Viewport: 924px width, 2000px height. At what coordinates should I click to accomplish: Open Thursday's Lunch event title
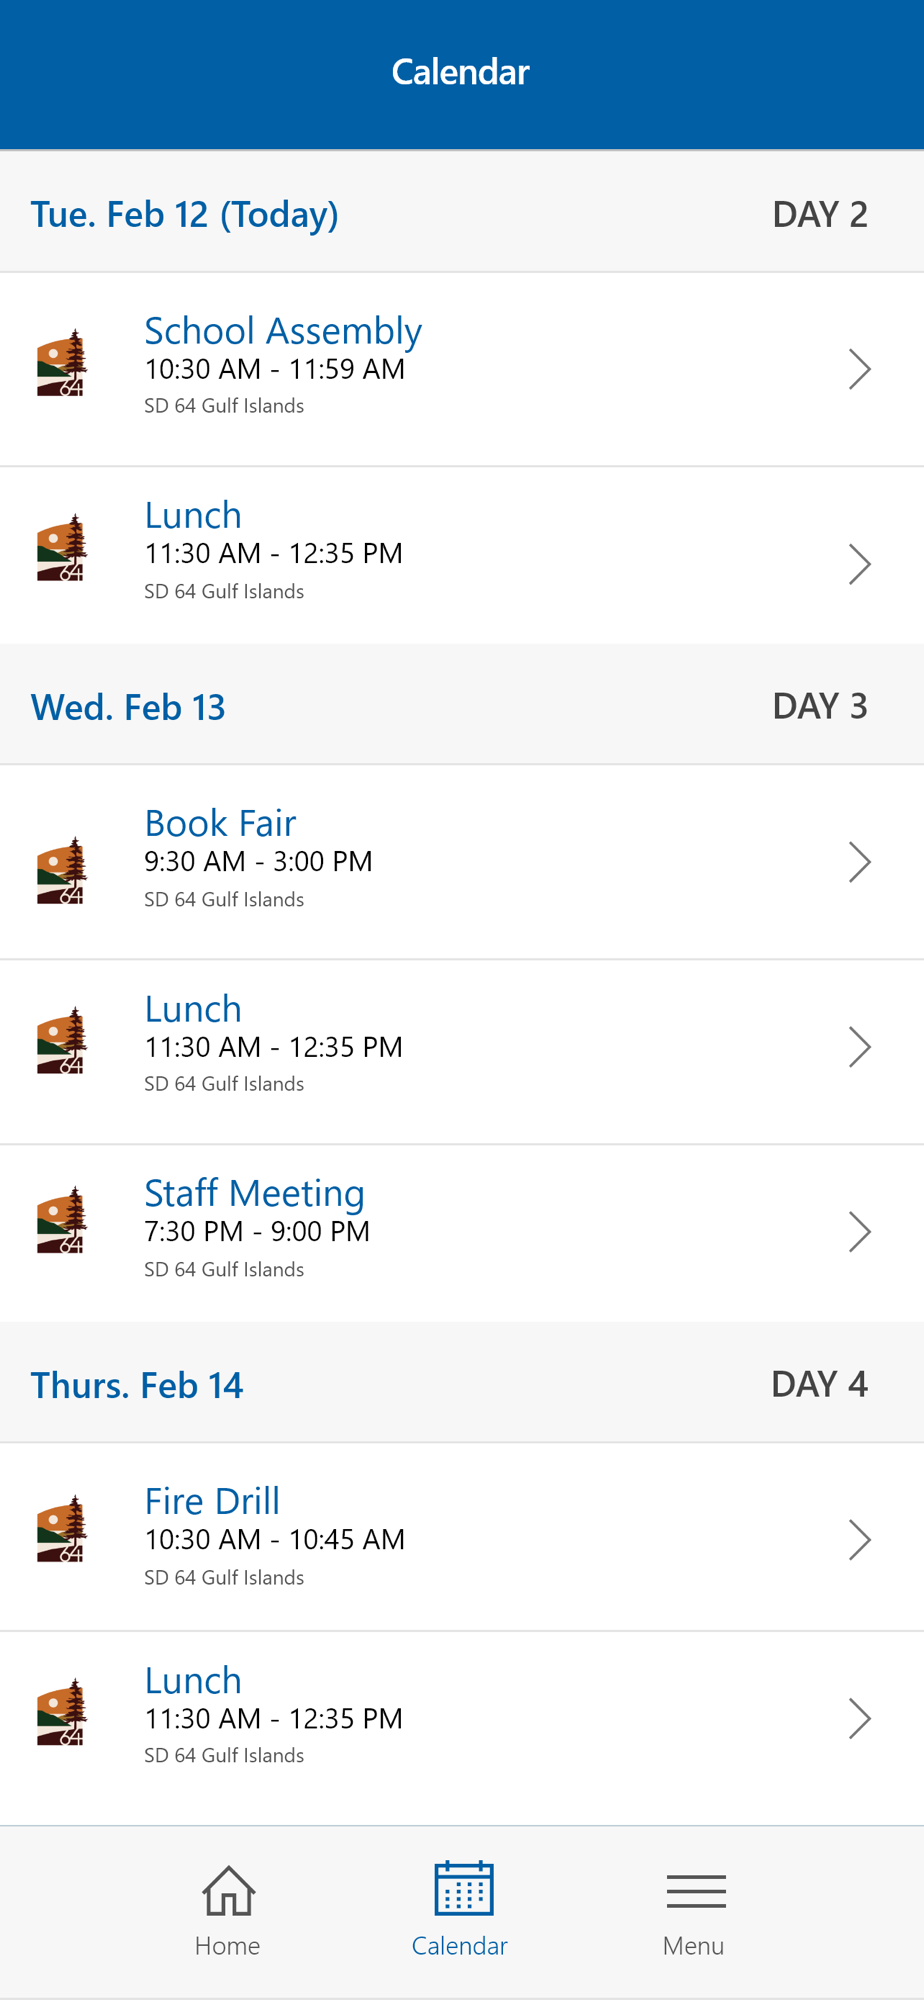[x=193, y=1681]
